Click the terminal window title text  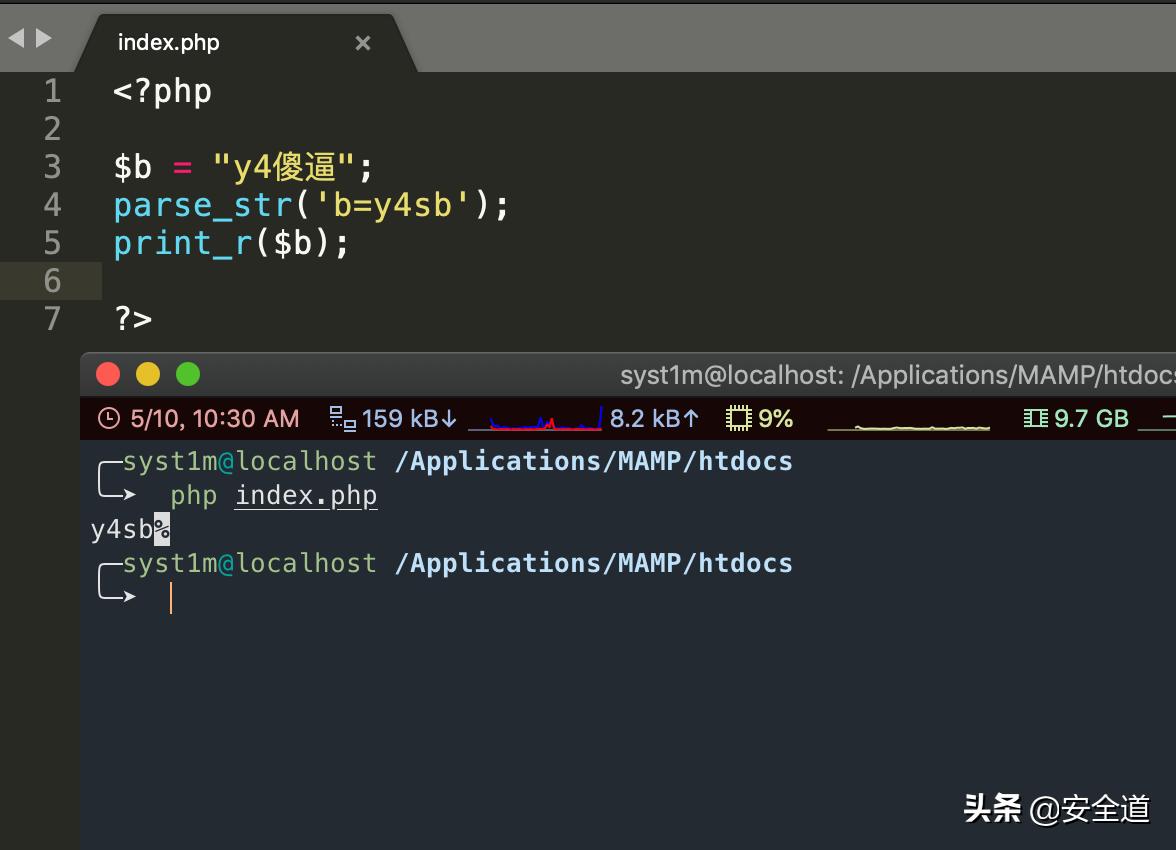[898, 375]
